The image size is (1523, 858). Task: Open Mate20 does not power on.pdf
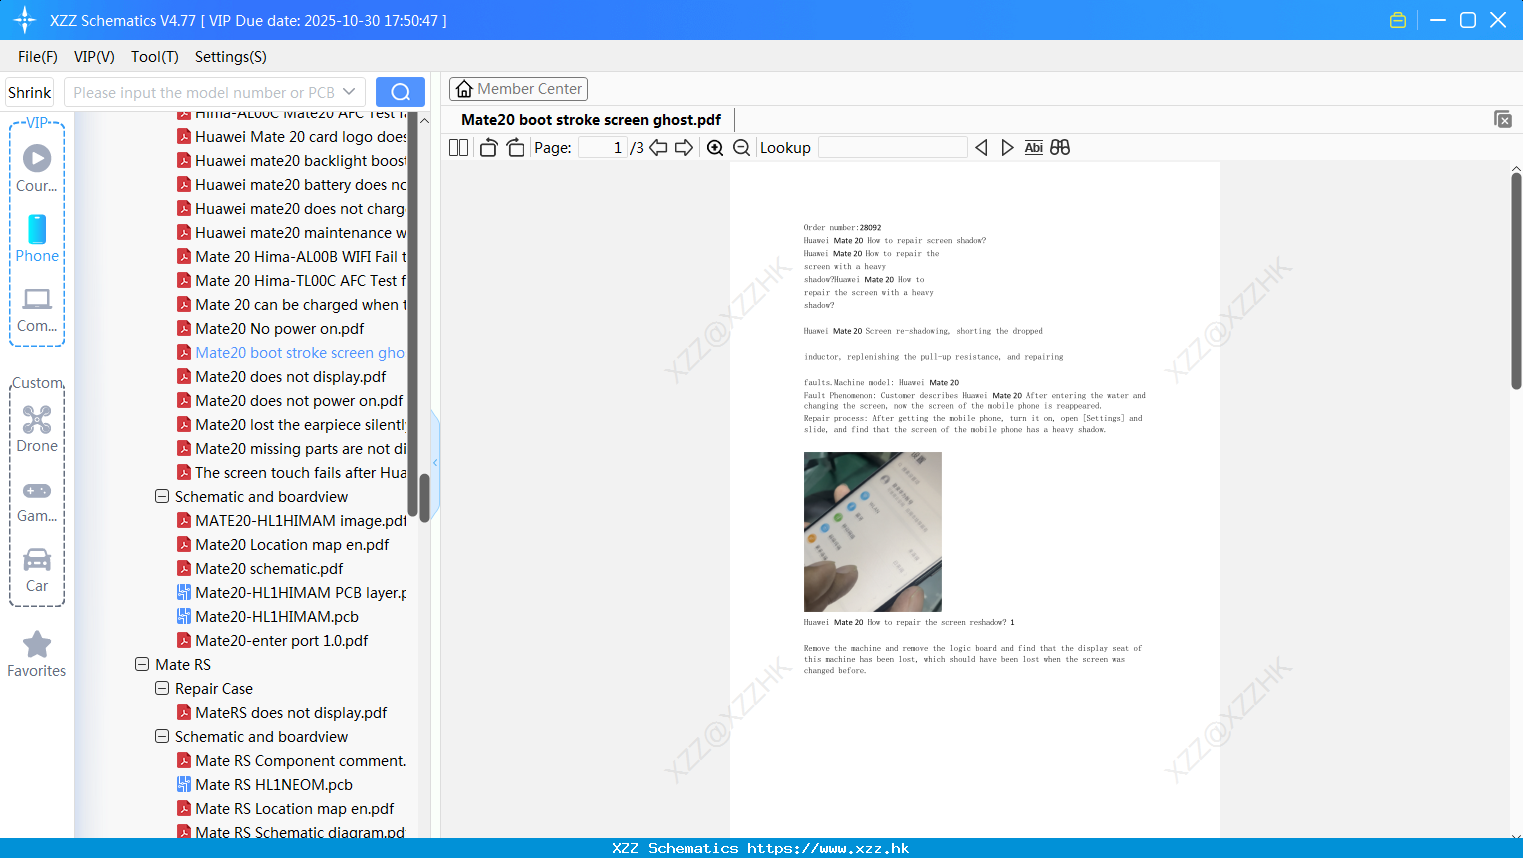point(299,400)
